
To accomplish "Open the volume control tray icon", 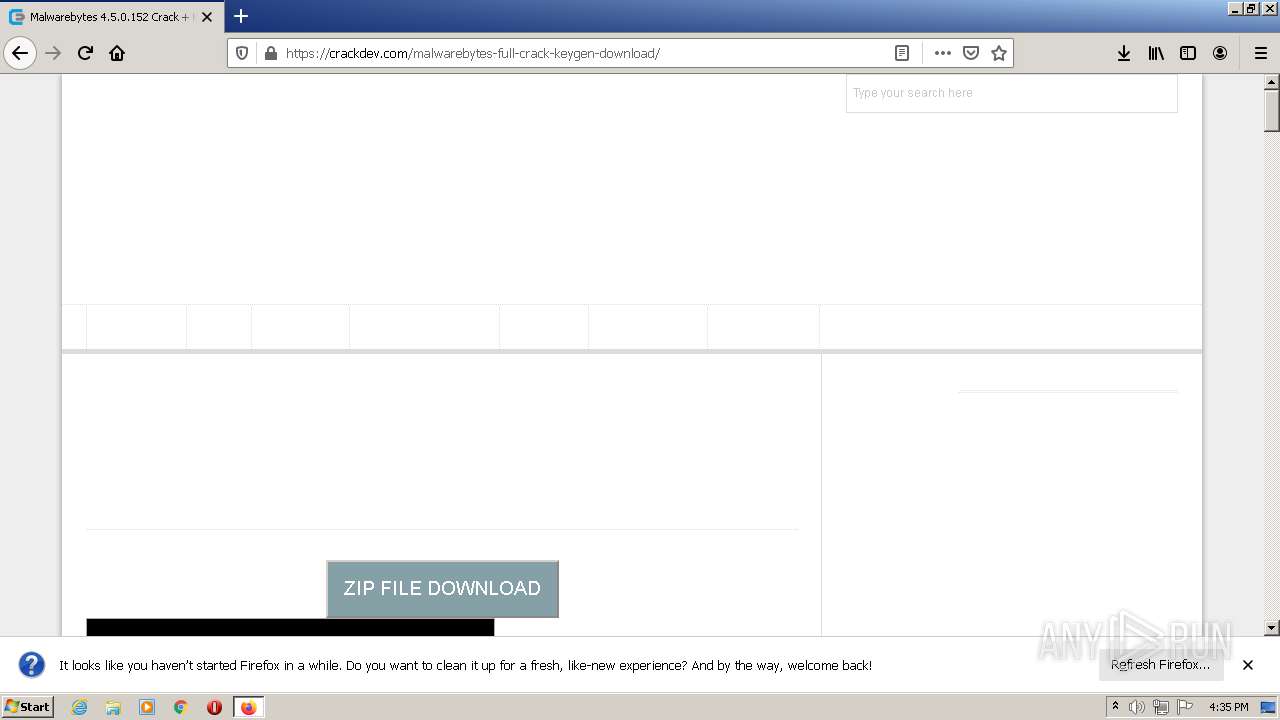I will pyautogui.click(x=1137, y=707).
